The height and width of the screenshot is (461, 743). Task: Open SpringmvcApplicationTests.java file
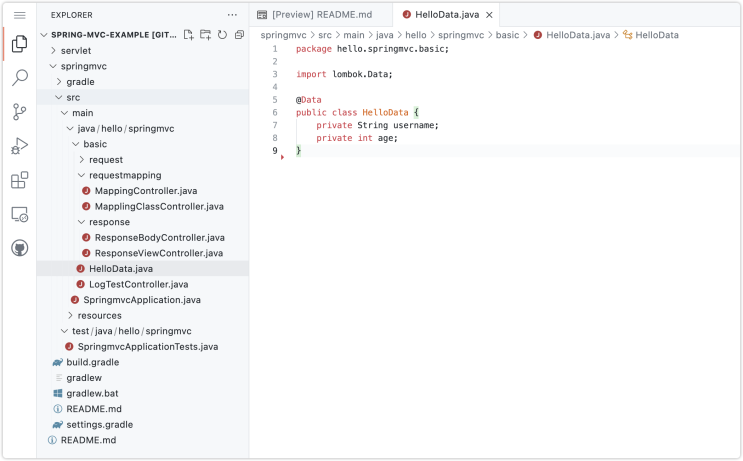(142, 347)
